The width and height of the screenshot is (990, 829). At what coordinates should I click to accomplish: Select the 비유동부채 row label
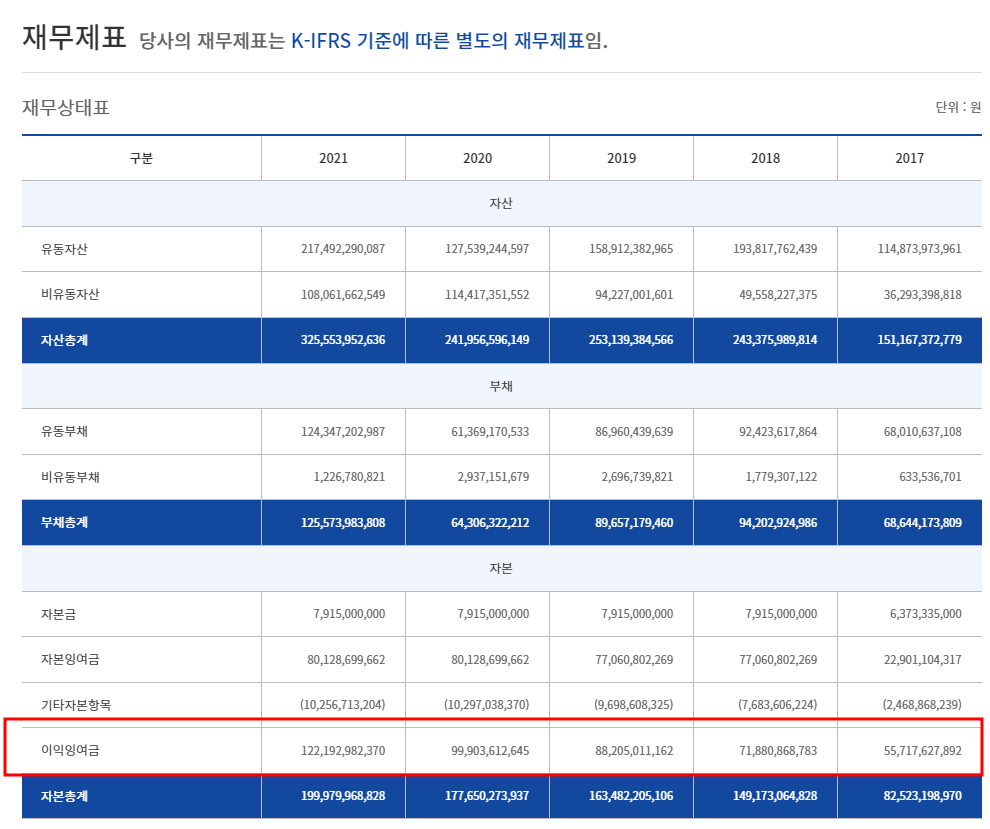point(70,477)
